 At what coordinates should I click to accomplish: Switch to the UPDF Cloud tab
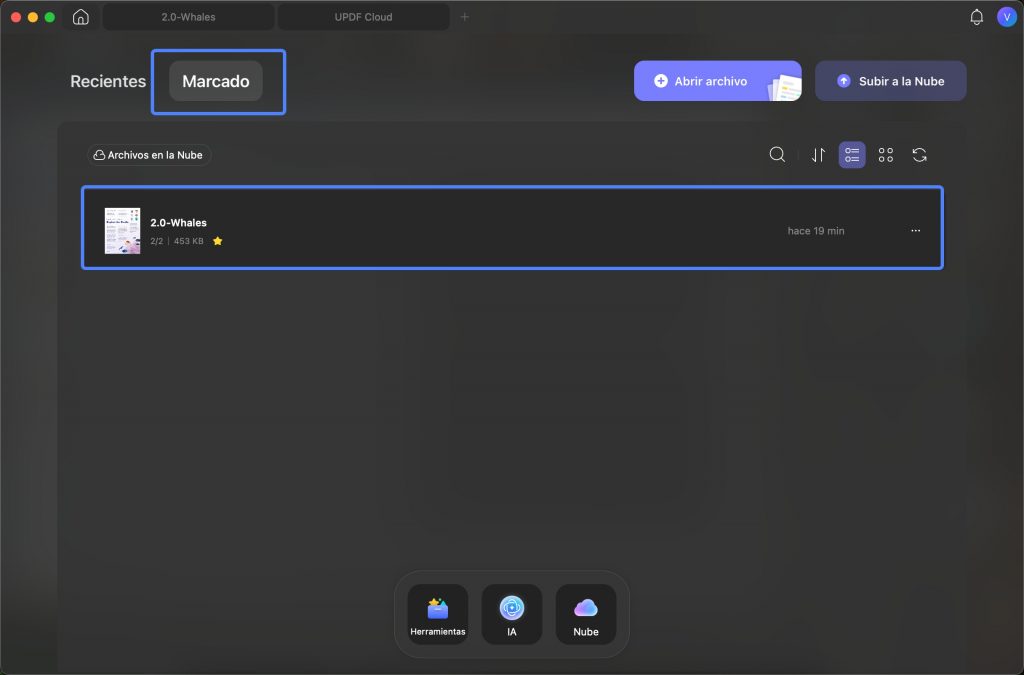point(363,17)
